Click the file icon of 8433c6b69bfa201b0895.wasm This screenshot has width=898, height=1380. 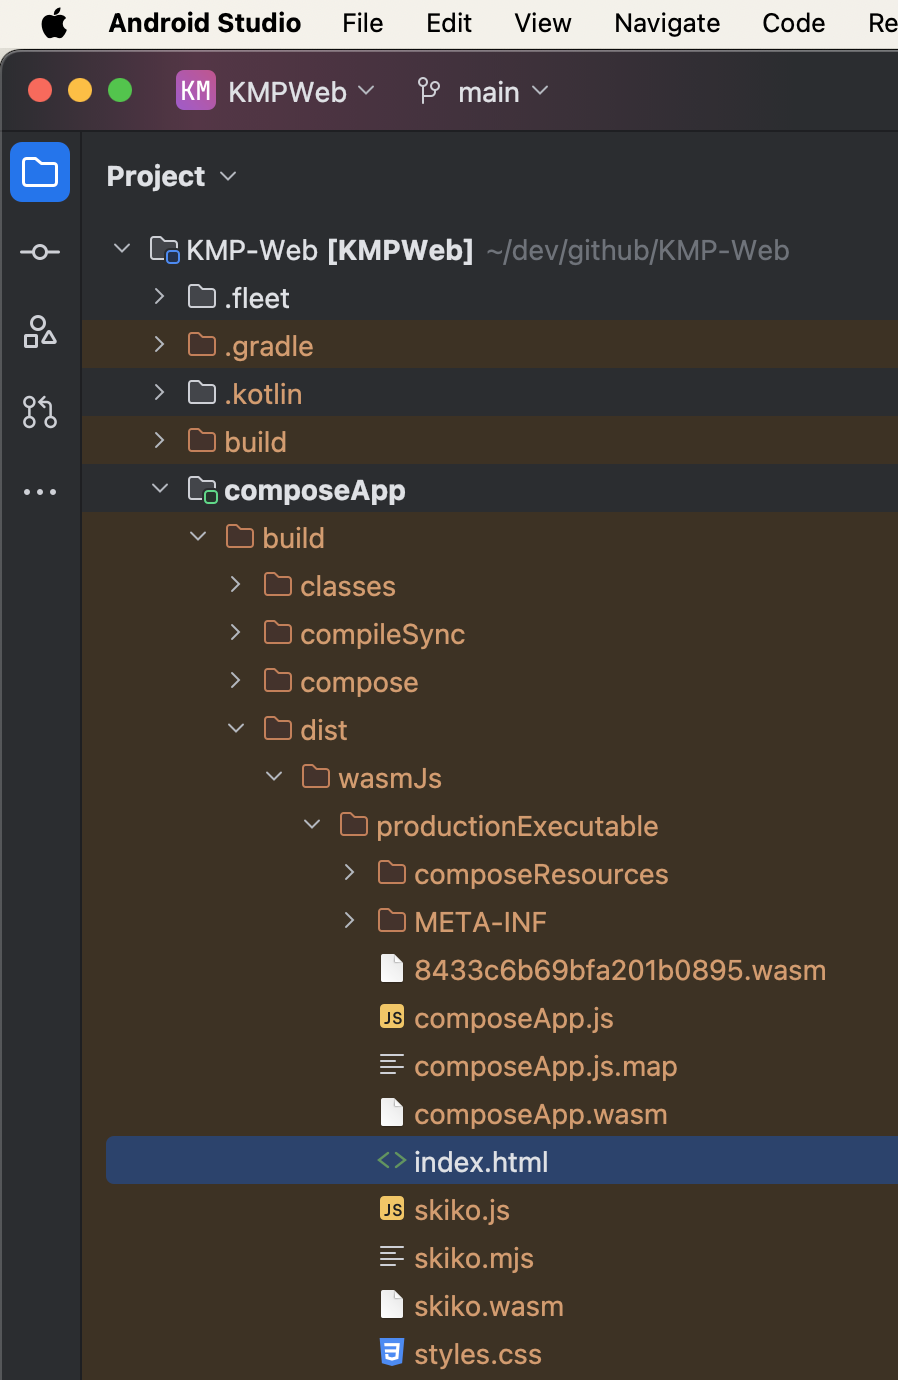coord(392,969)
